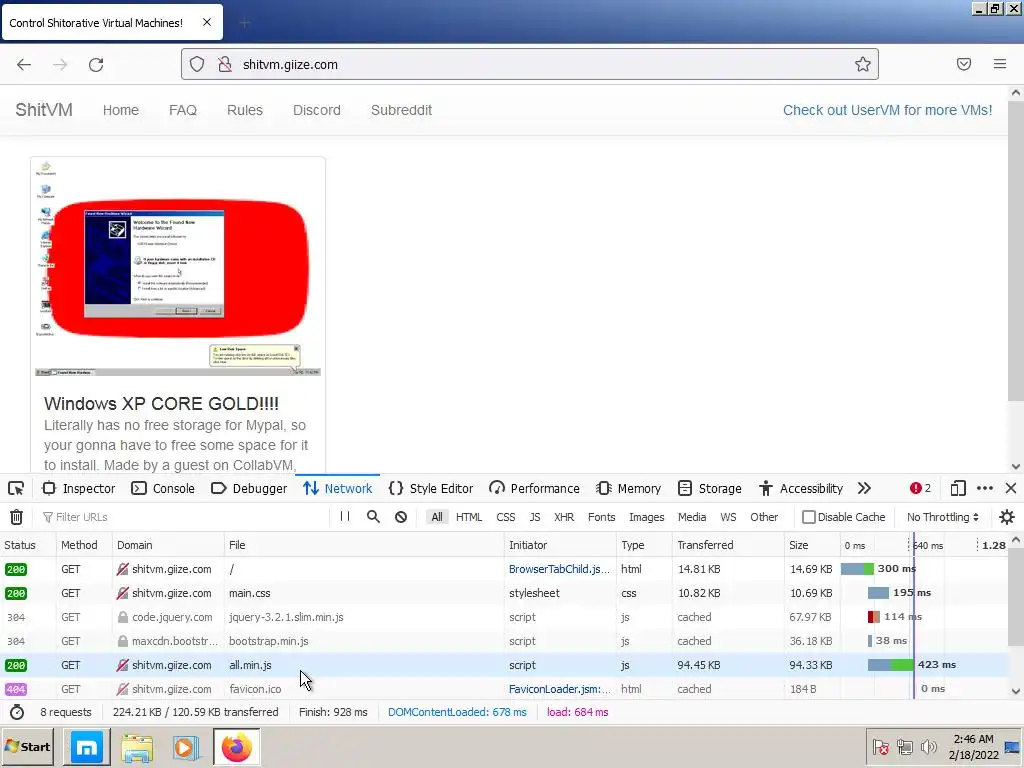Open the Style Editor tab
The width and height of the screenshot is (1024, 768).
click(431, 488)
